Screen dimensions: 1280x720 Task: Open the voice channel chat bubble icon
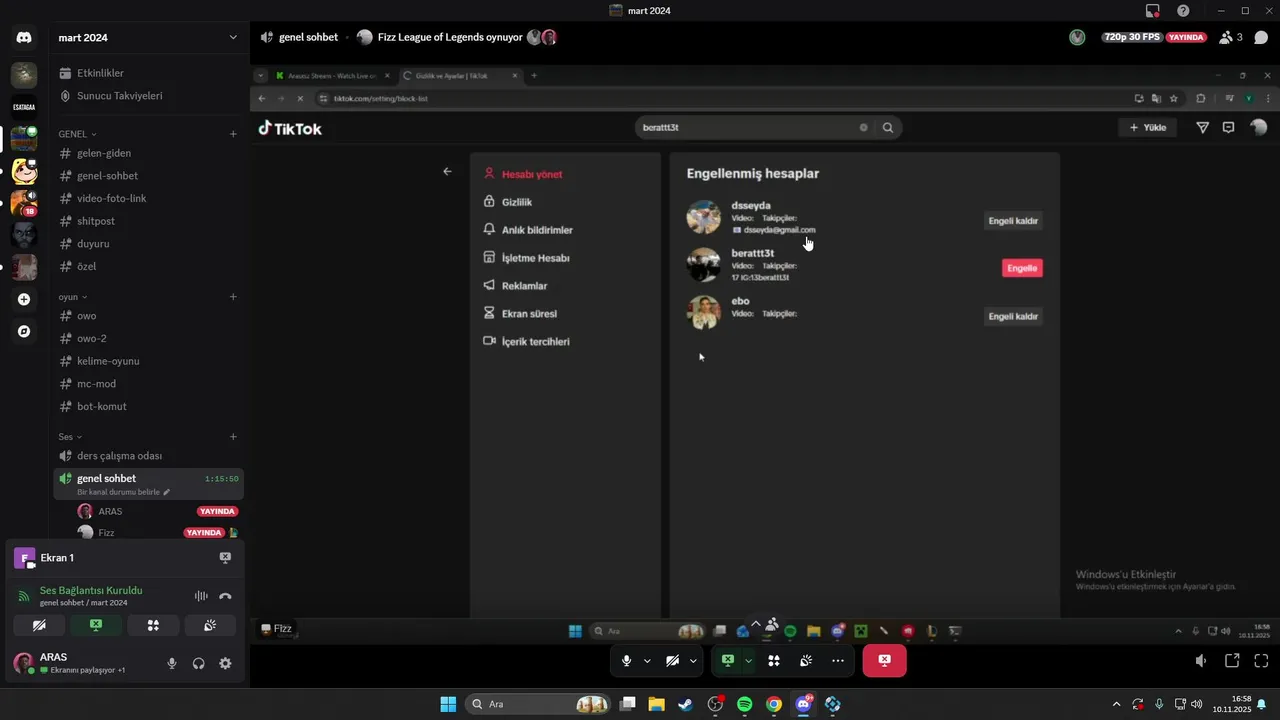tap(1261, 37)
